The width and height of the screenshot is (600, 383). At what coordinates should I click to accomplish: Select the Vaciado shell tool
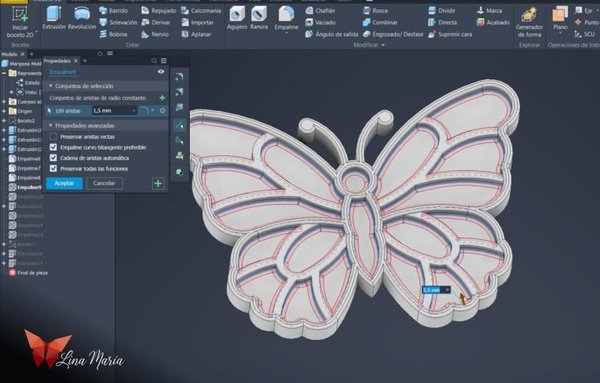coord(321,23)
